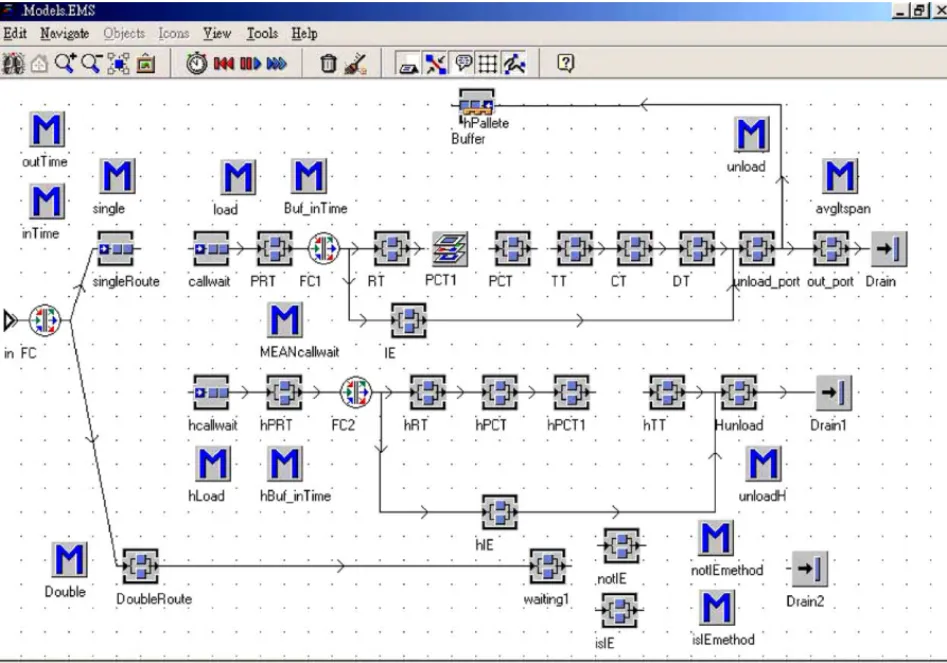This screenshot has width=947, height=663.
Task: Click the question mark help icon
Action: pyautogui.click(x=565, y=63)
